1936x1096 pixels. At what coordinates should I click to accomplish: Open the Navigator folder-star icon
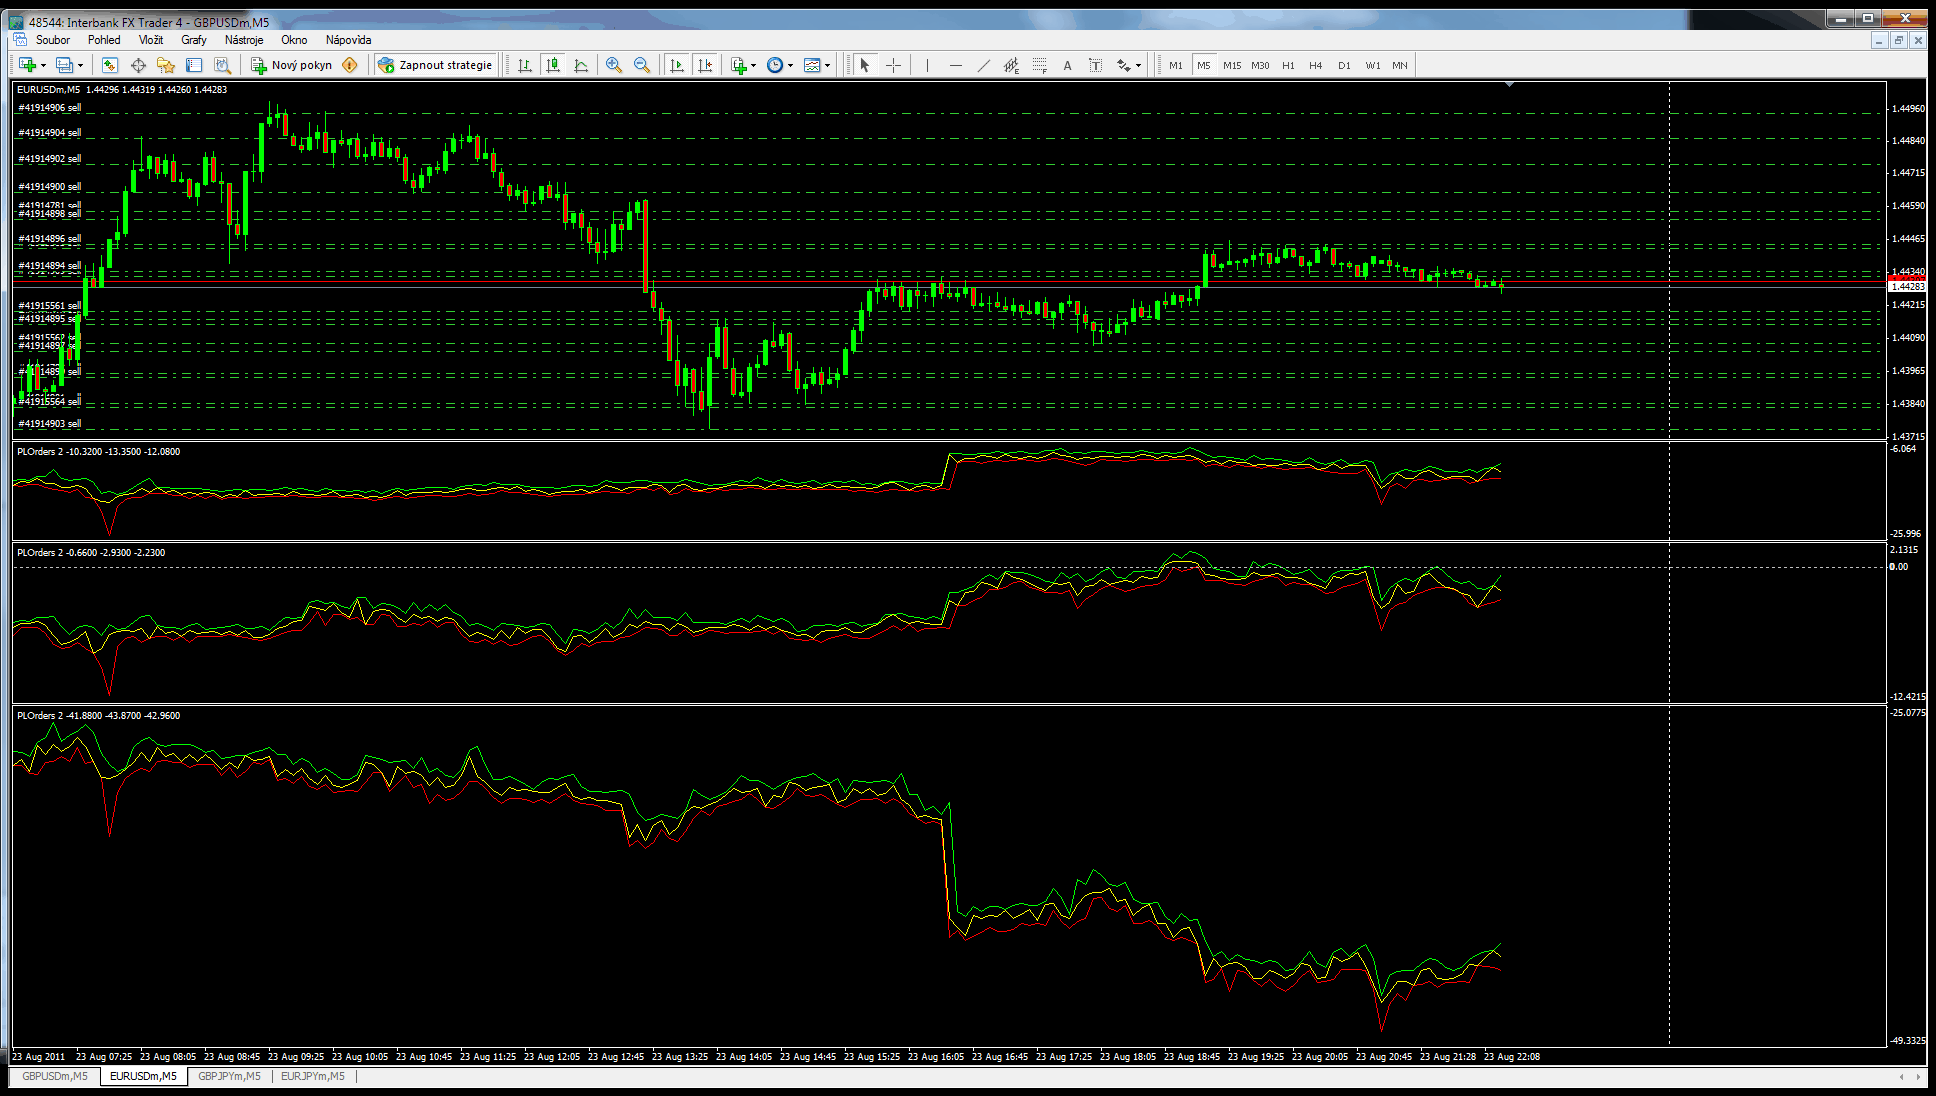(166, 65)
